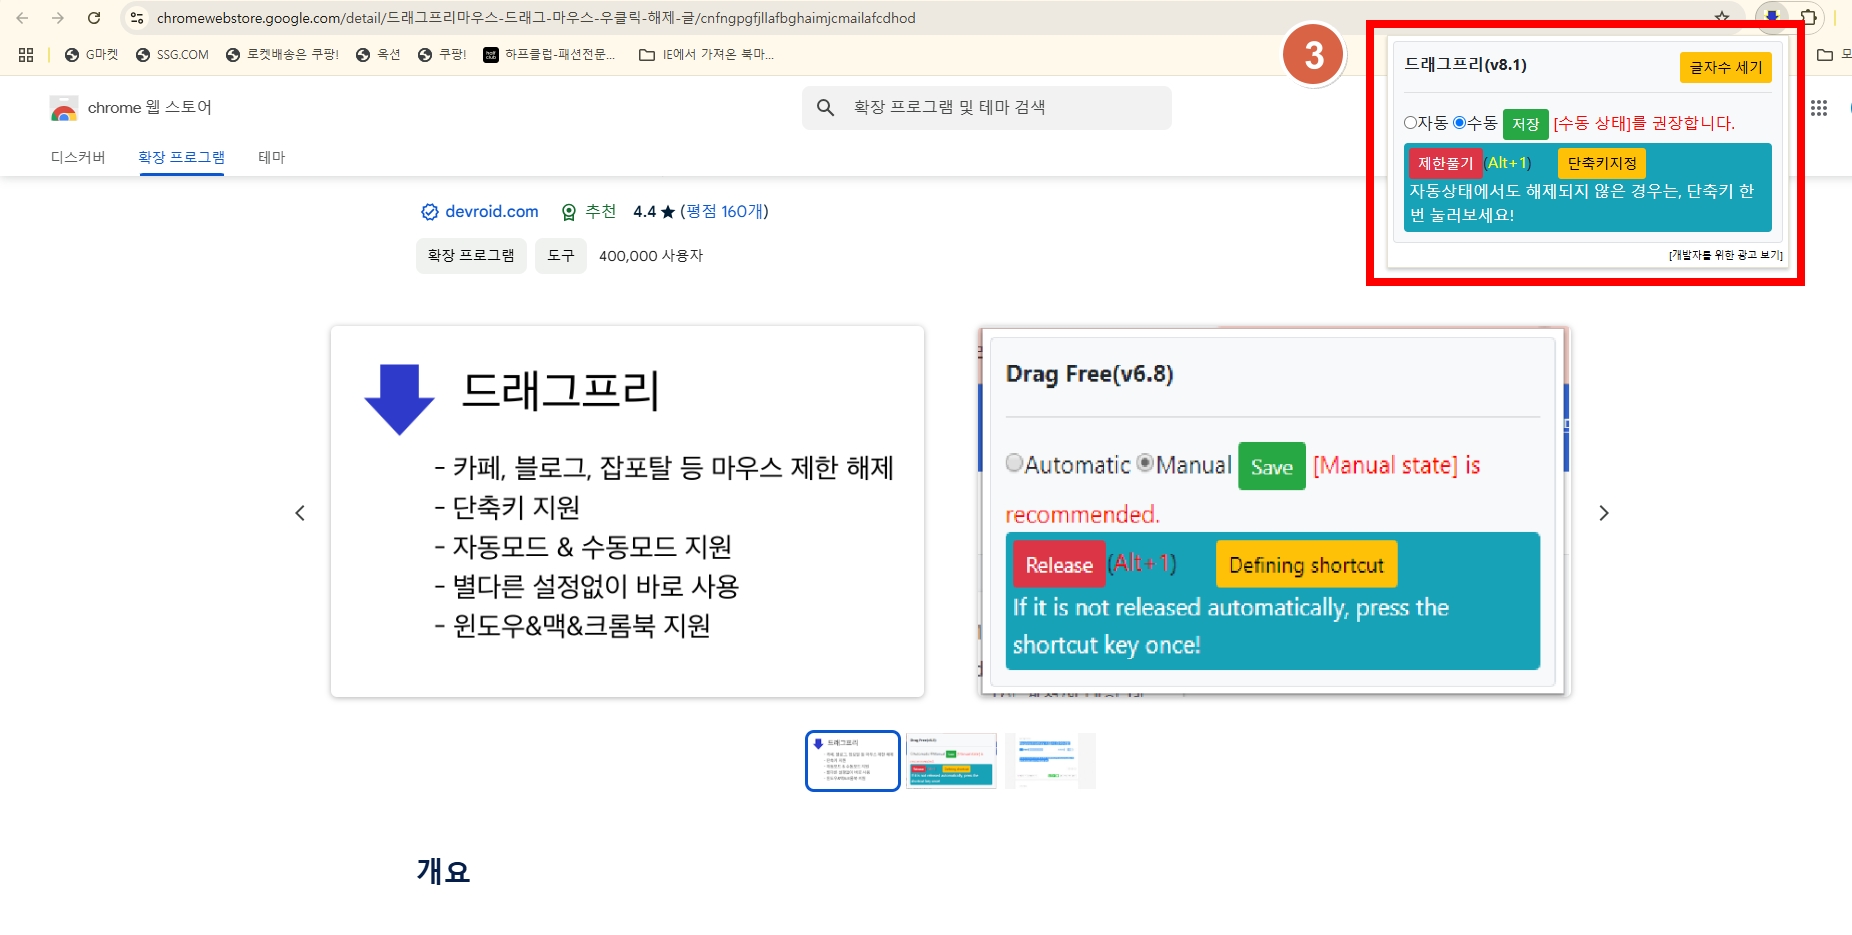Click 400,000 사용자 text
1852x935 pixels.
point(651,256)
